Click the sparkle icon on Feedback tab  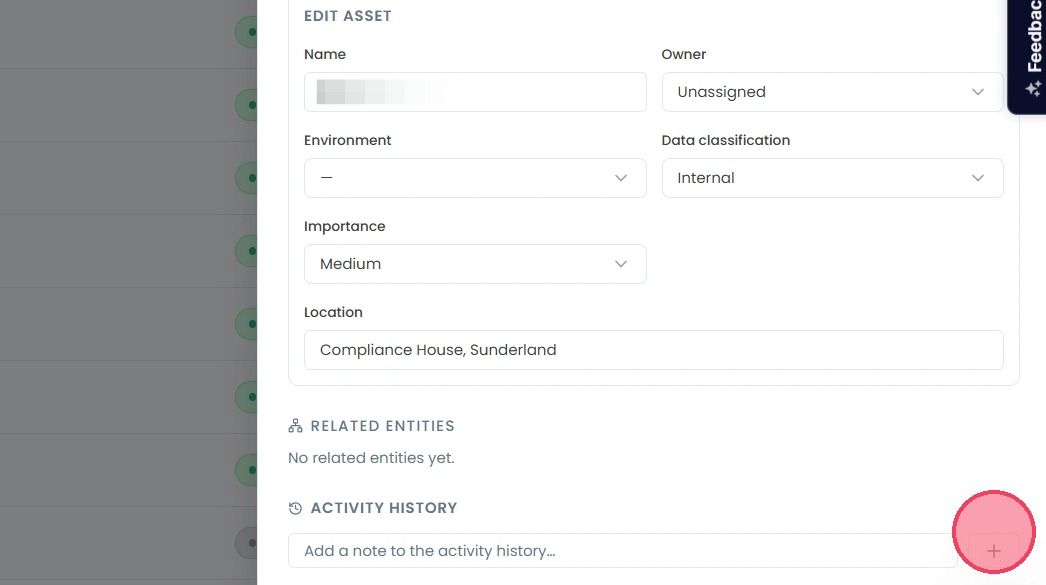pyautogui.click(x=1033, y=88)
